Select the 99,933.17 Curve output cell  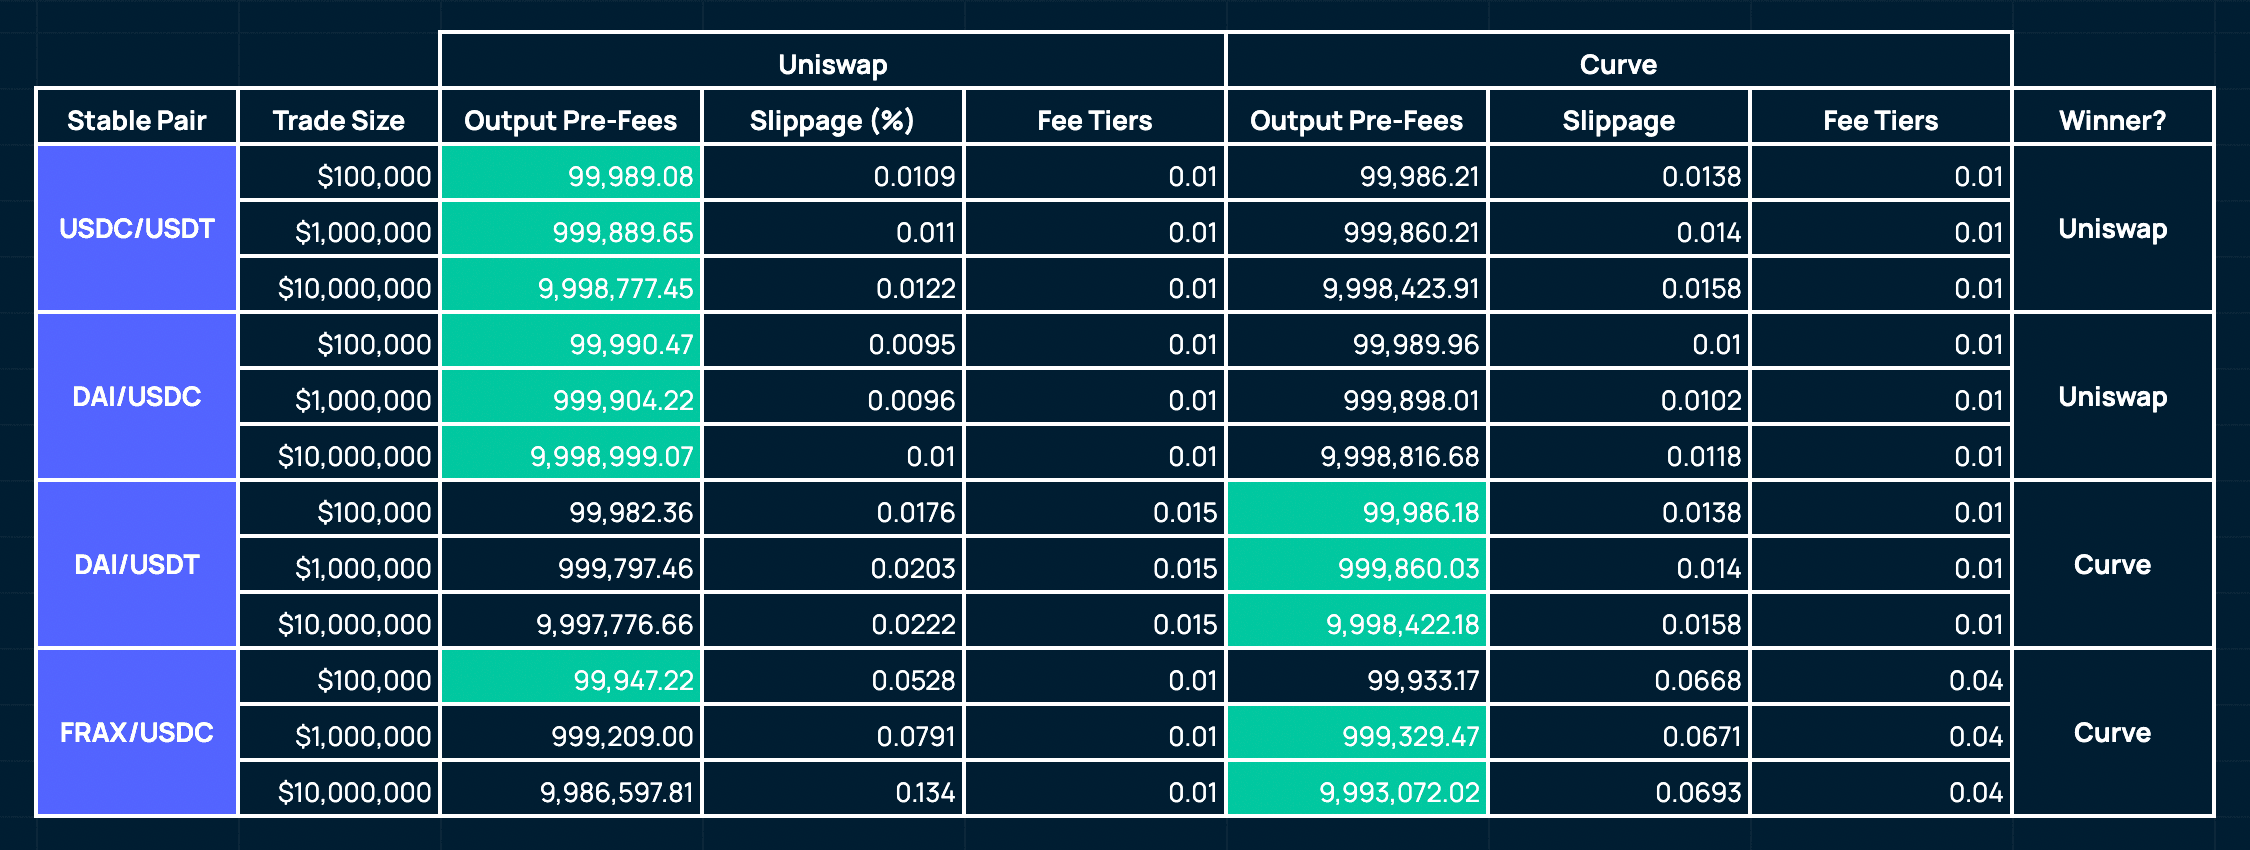1357,678
